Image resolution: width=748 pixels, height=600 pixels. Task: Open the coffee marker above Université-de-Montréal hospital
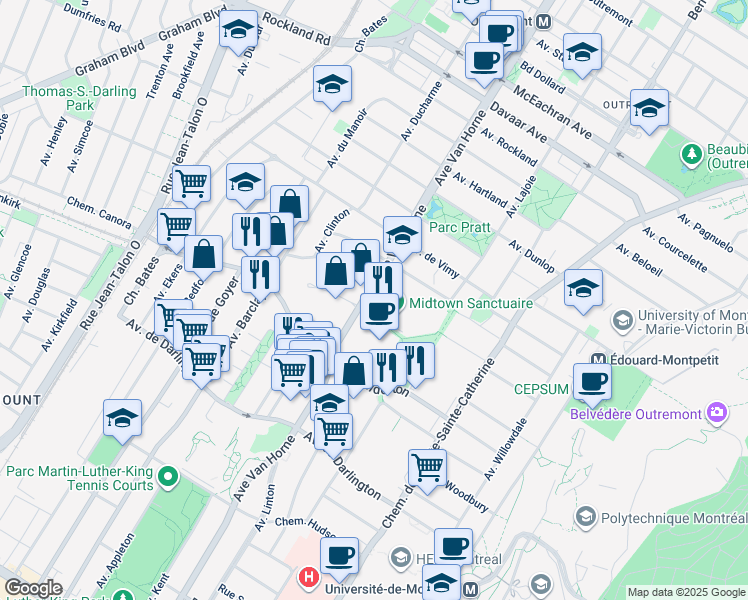339,557
